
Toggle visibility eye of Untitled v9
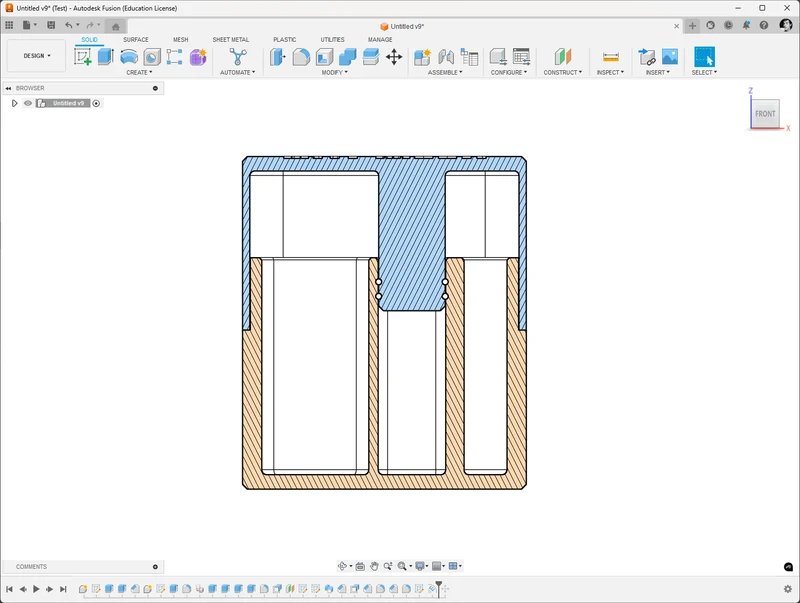pos(28,103)
